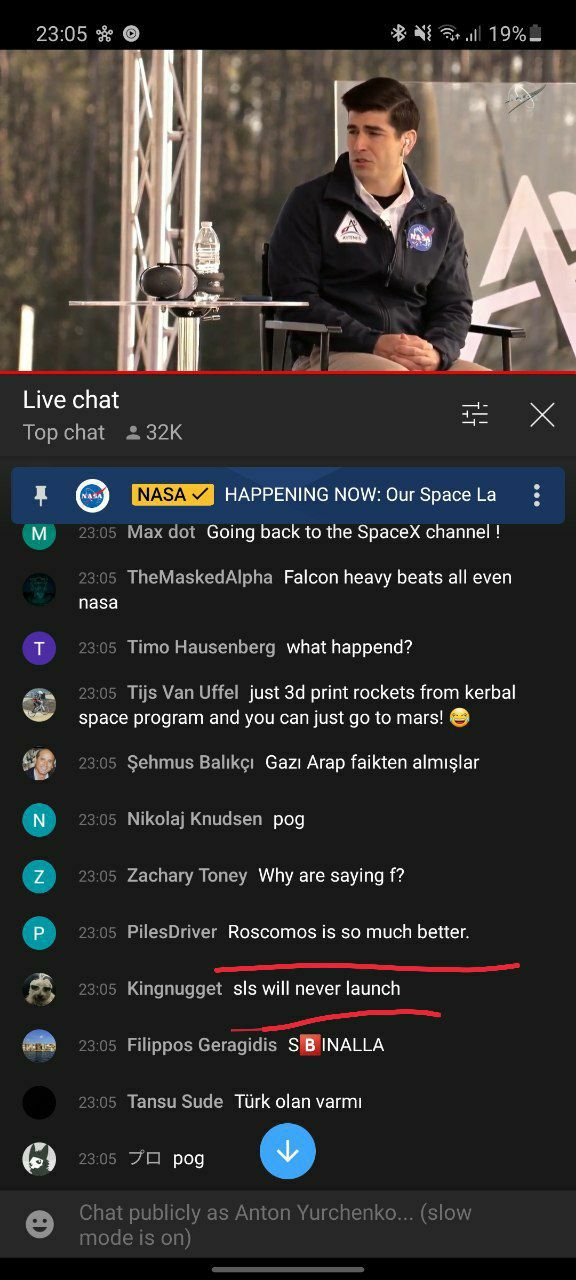This screenshot has width=576, height=1280.
Task: Open PilesDriver's P avatar icon
Action: coord(39,933)
